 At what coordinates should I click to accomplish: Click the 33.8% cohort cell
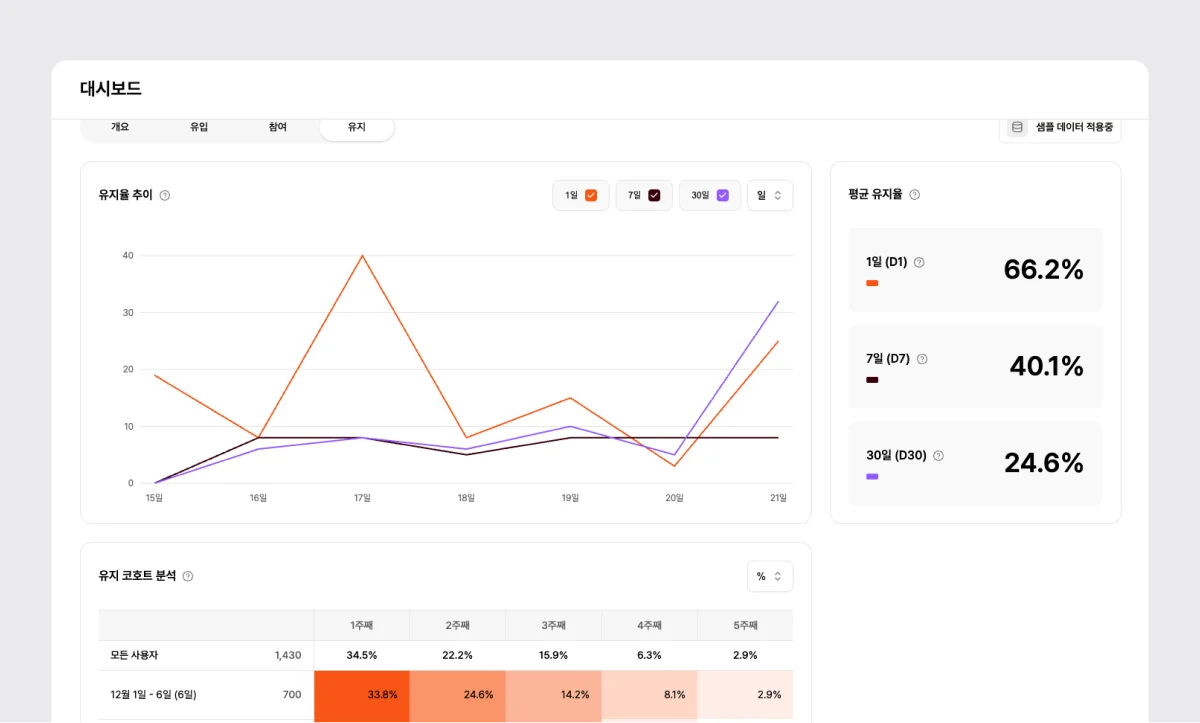pyautogui.click(x=362, y=695)
